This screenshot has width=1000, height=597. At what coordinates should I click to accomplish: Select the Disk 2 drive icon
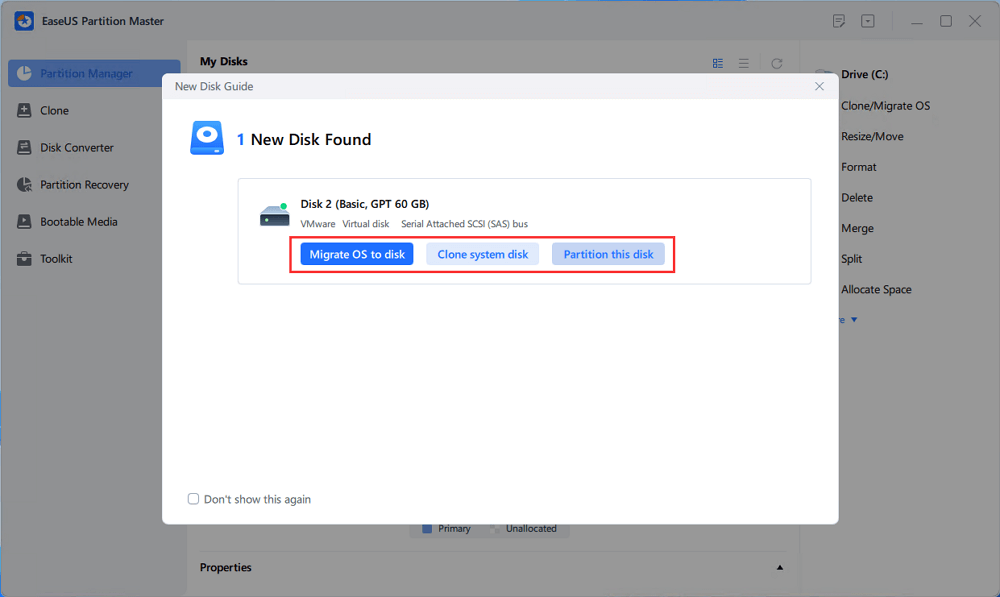[274, 213]
